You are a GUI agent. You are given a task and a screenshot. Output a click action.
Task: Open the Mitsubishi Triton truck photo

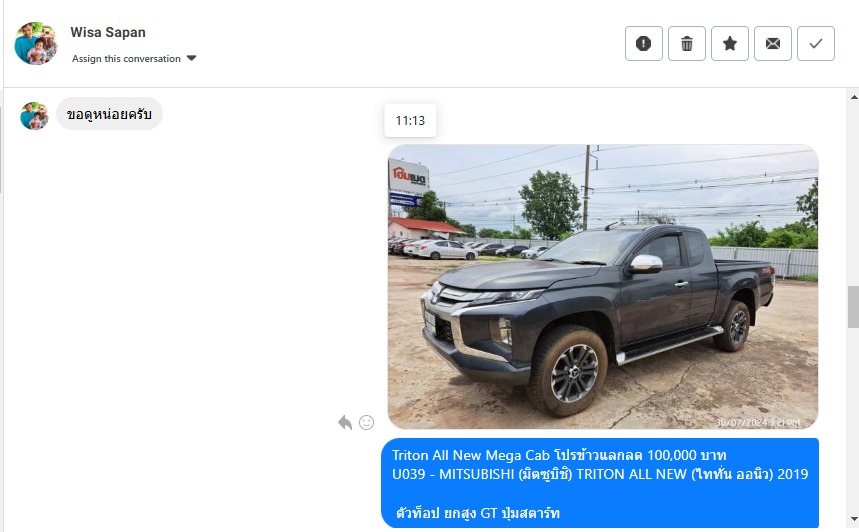click(603, 287)
